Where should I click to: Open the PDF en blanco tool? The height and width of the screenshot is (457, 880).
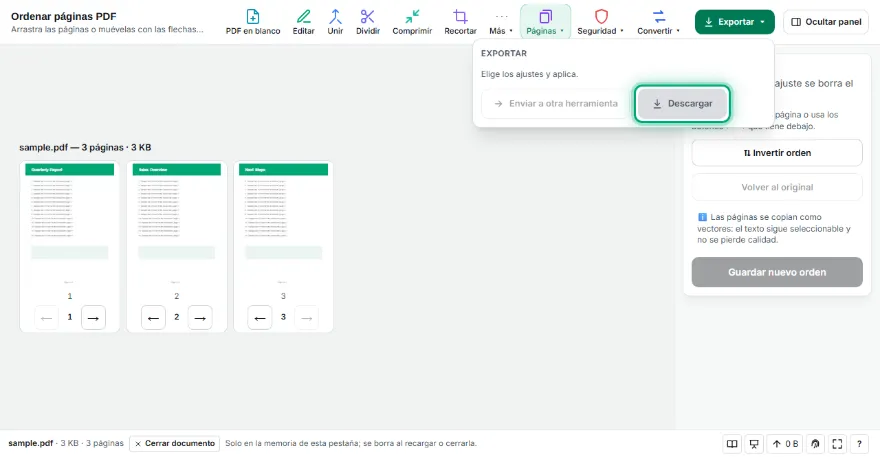coord(253,22)
